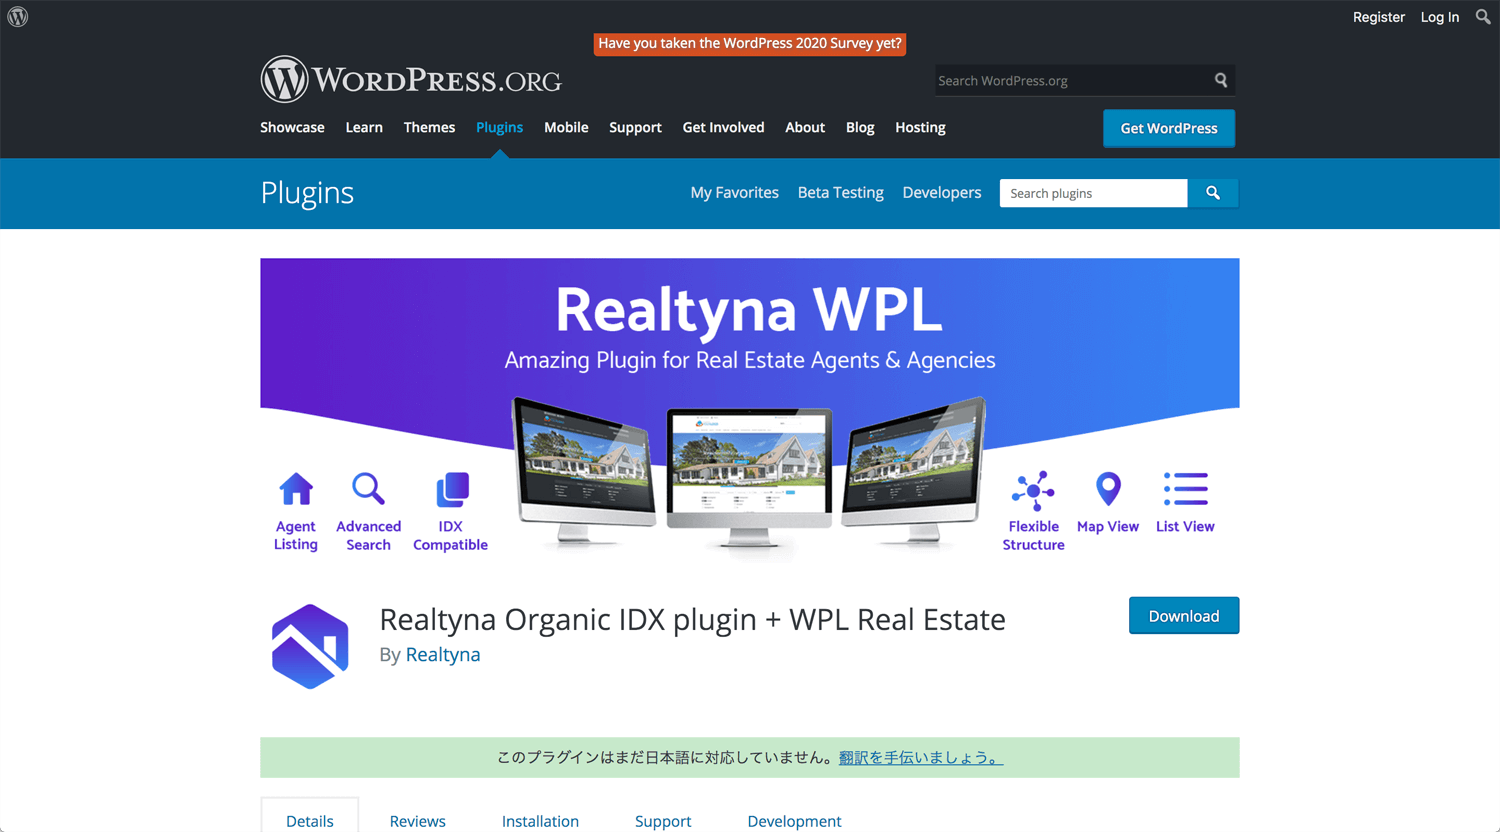
Task: Open the Developers link
Action: 942,193
